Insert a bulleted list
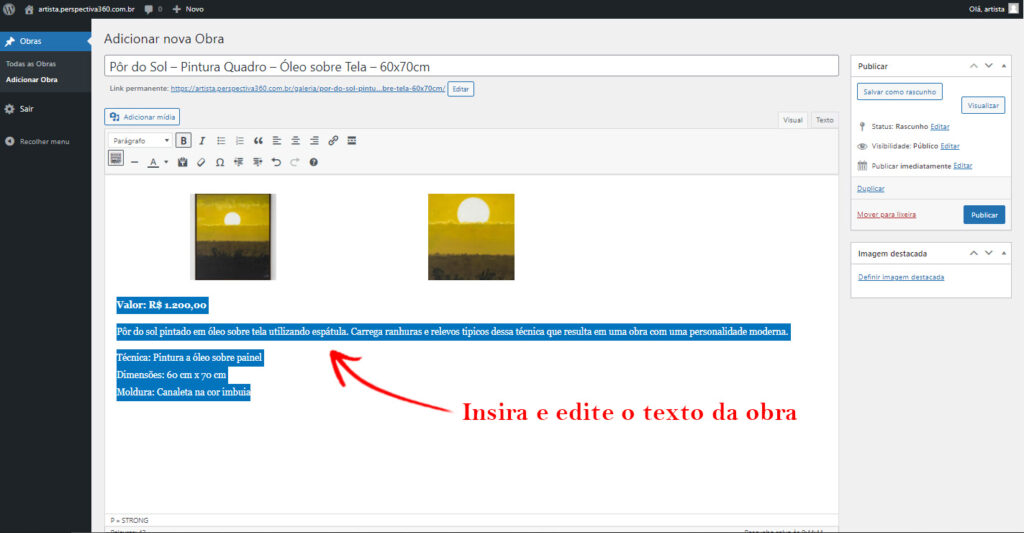The width and height of the screenshot is (1024, 533). tap(221, 140)
